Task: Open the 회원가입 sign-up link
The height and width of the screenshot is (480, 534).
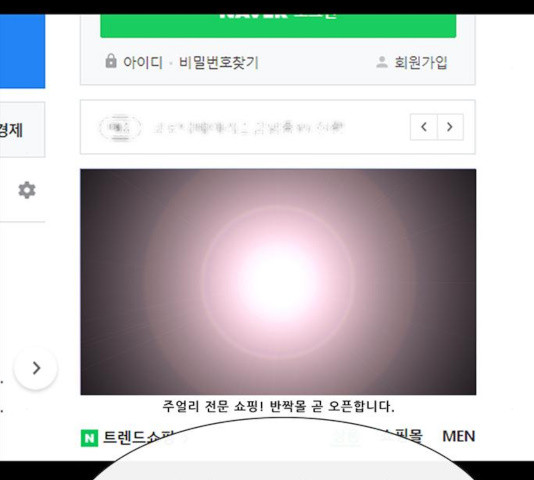Action: [x=421, y=62]
